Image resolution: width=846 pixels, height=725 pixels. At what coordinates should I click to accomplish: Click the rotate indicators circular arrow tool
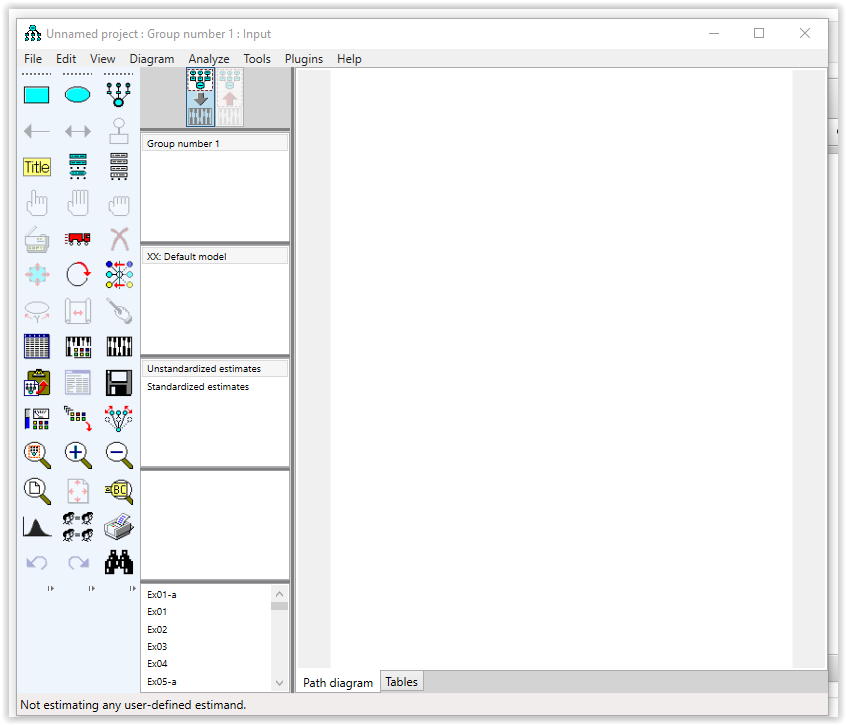click(x=78, y=275)
